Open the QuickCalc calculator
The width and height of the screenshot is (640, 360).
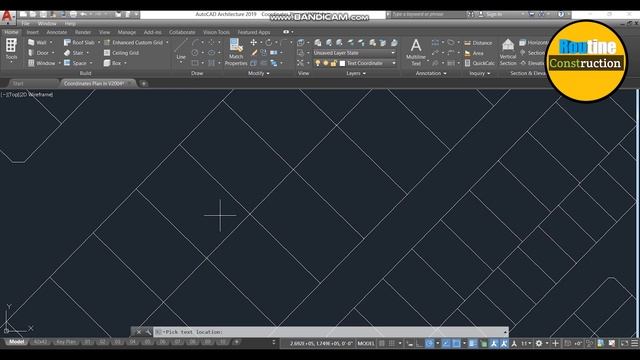[479, 63]
